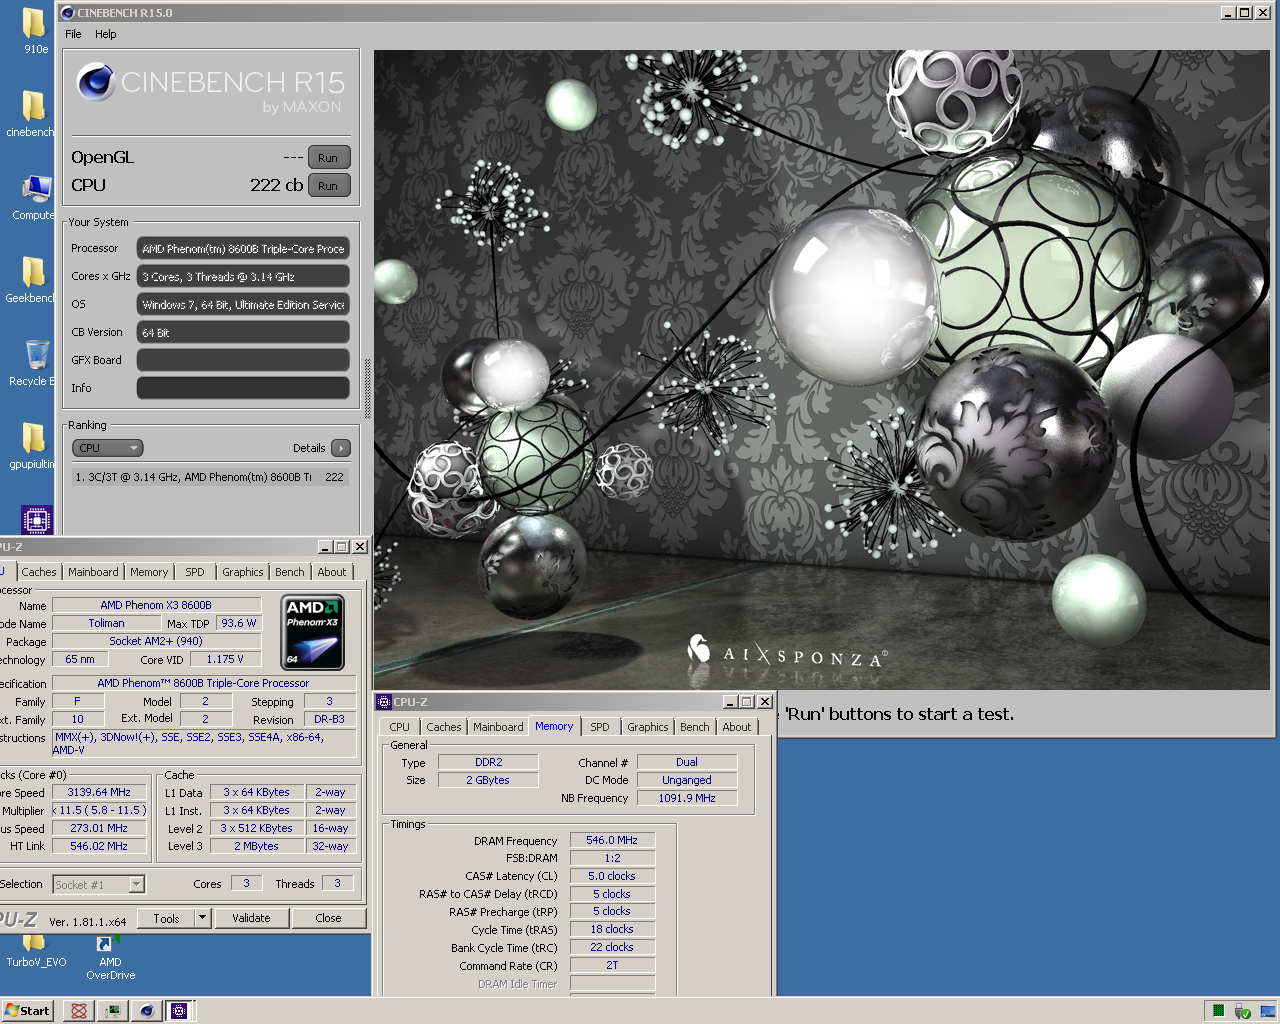
Task: Switch to Caches tab in left CPU-Z
Action: [39, 572]
